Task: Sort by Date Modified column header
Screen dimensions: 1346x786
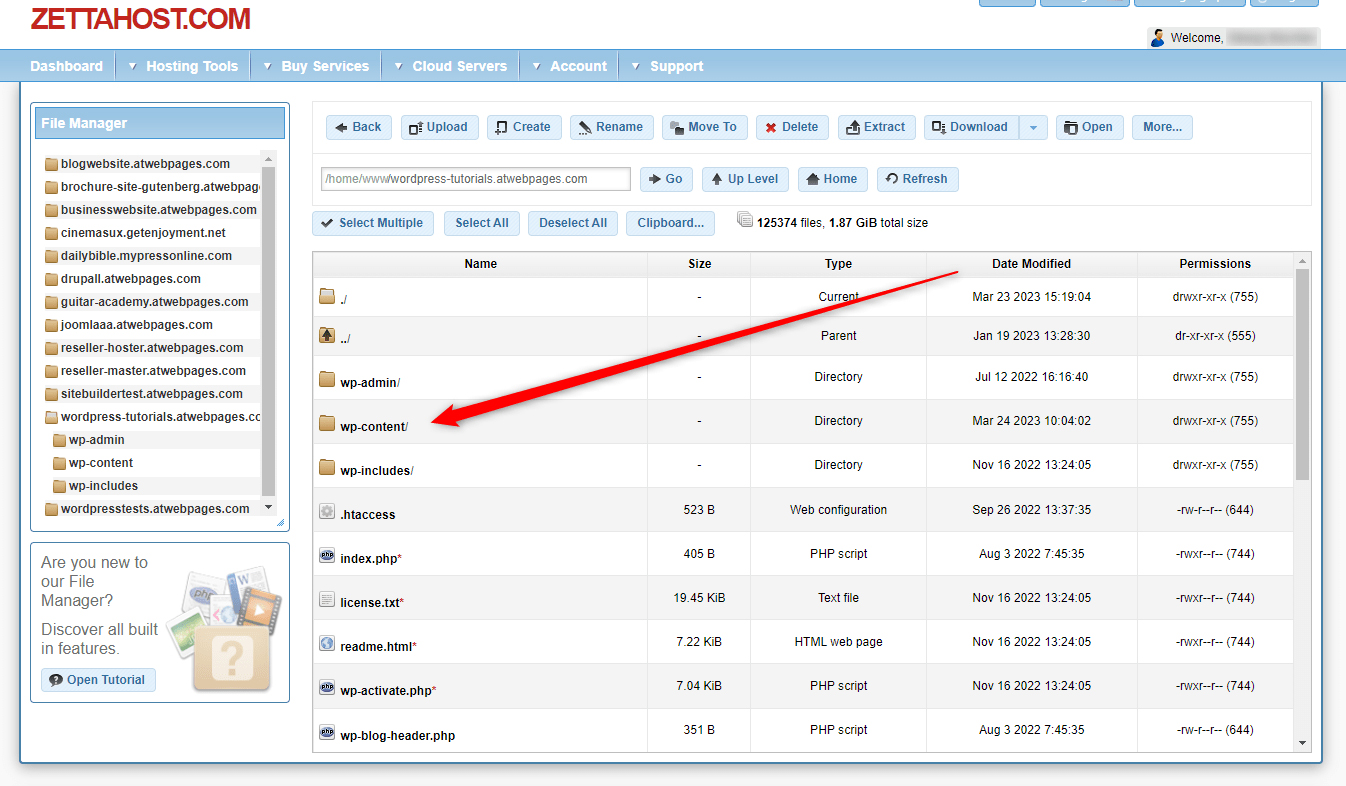Action: (1031, 264)
